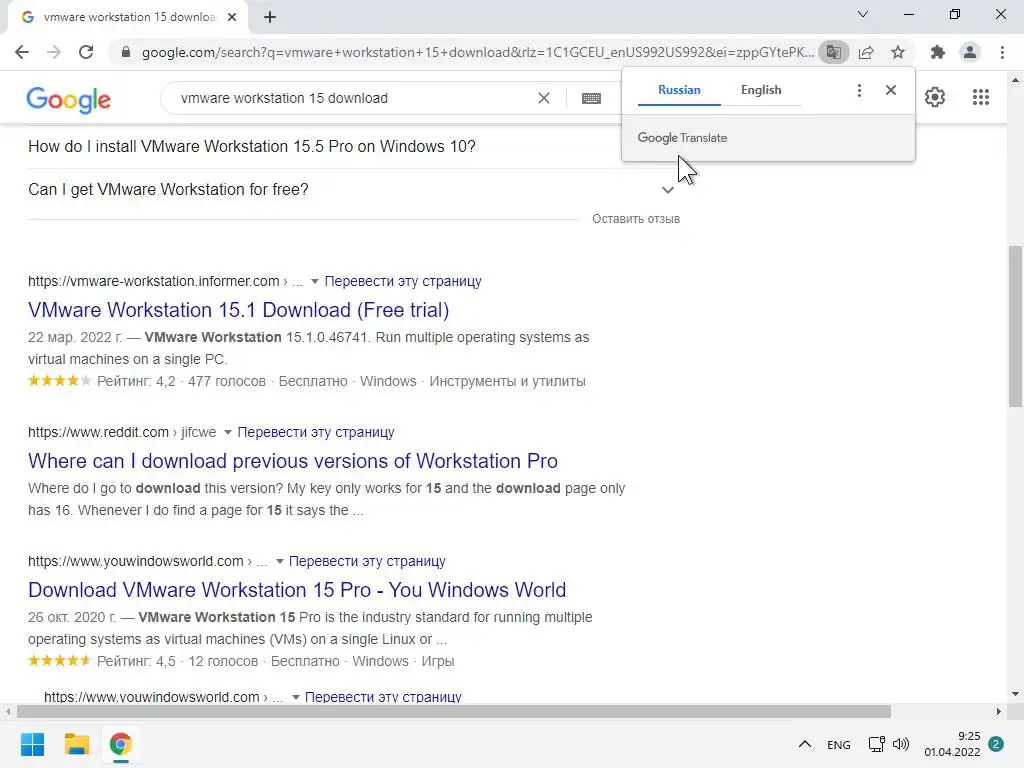Open the on-screen keyboard icon in search box
The width and height of the screenshot is (1024, 768).
click(x=591, y=98)
